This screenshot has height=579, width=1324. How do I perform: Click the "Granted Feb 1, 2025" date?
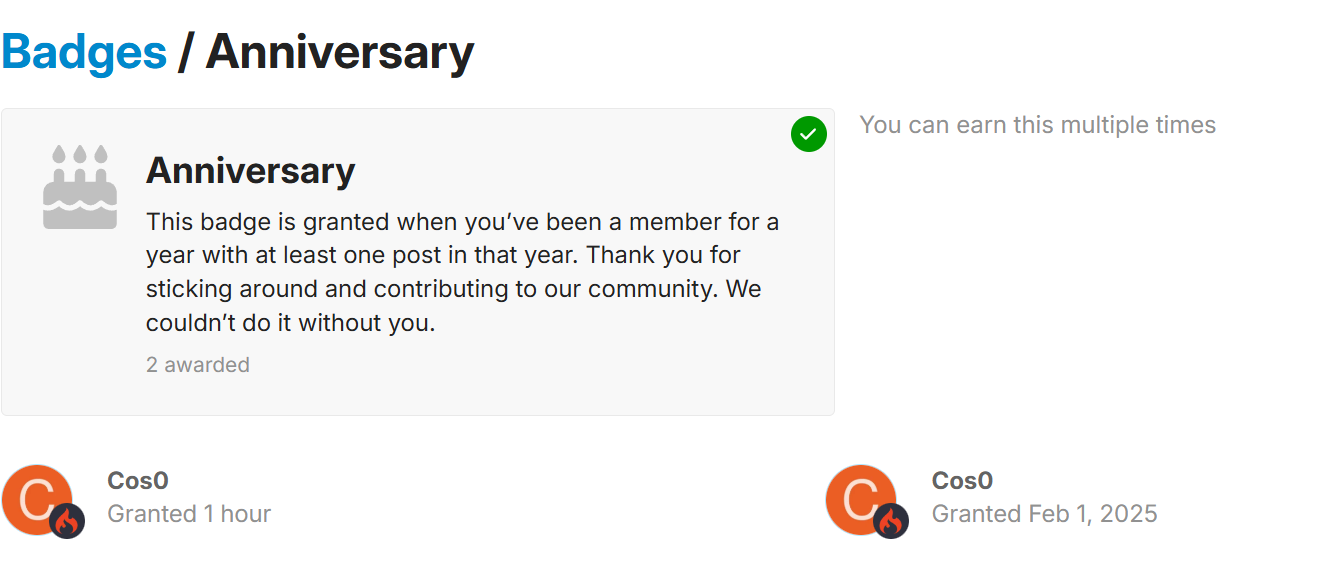(1045, 514)
